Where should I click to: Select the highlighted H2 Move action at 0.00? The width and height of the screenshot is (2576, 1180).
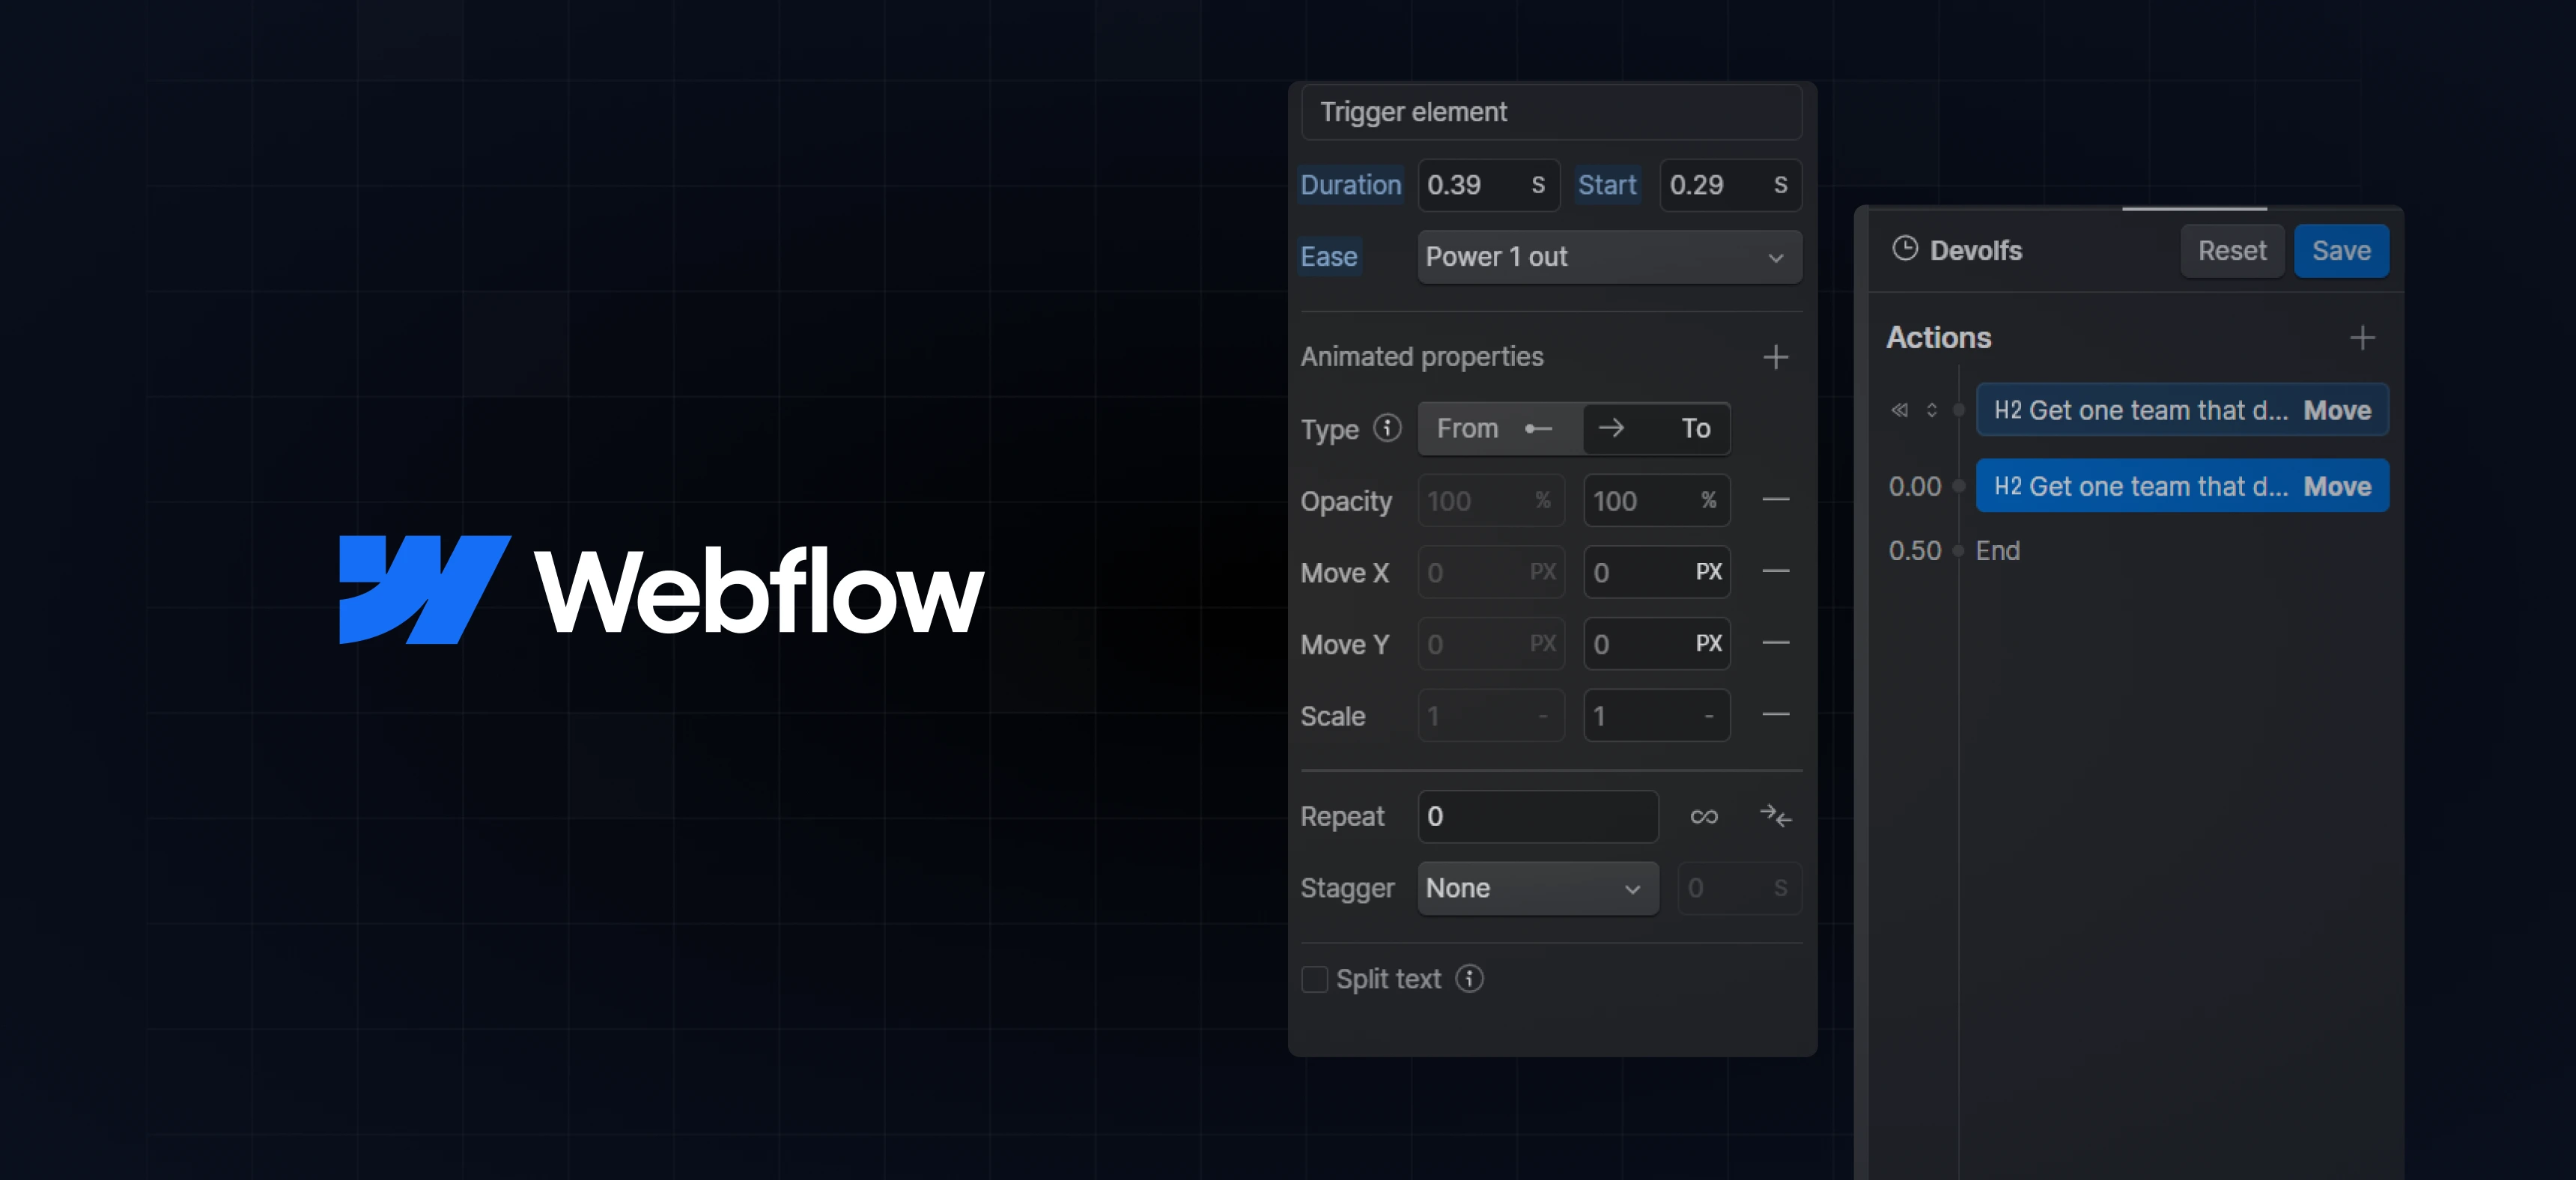point(2181,486)
